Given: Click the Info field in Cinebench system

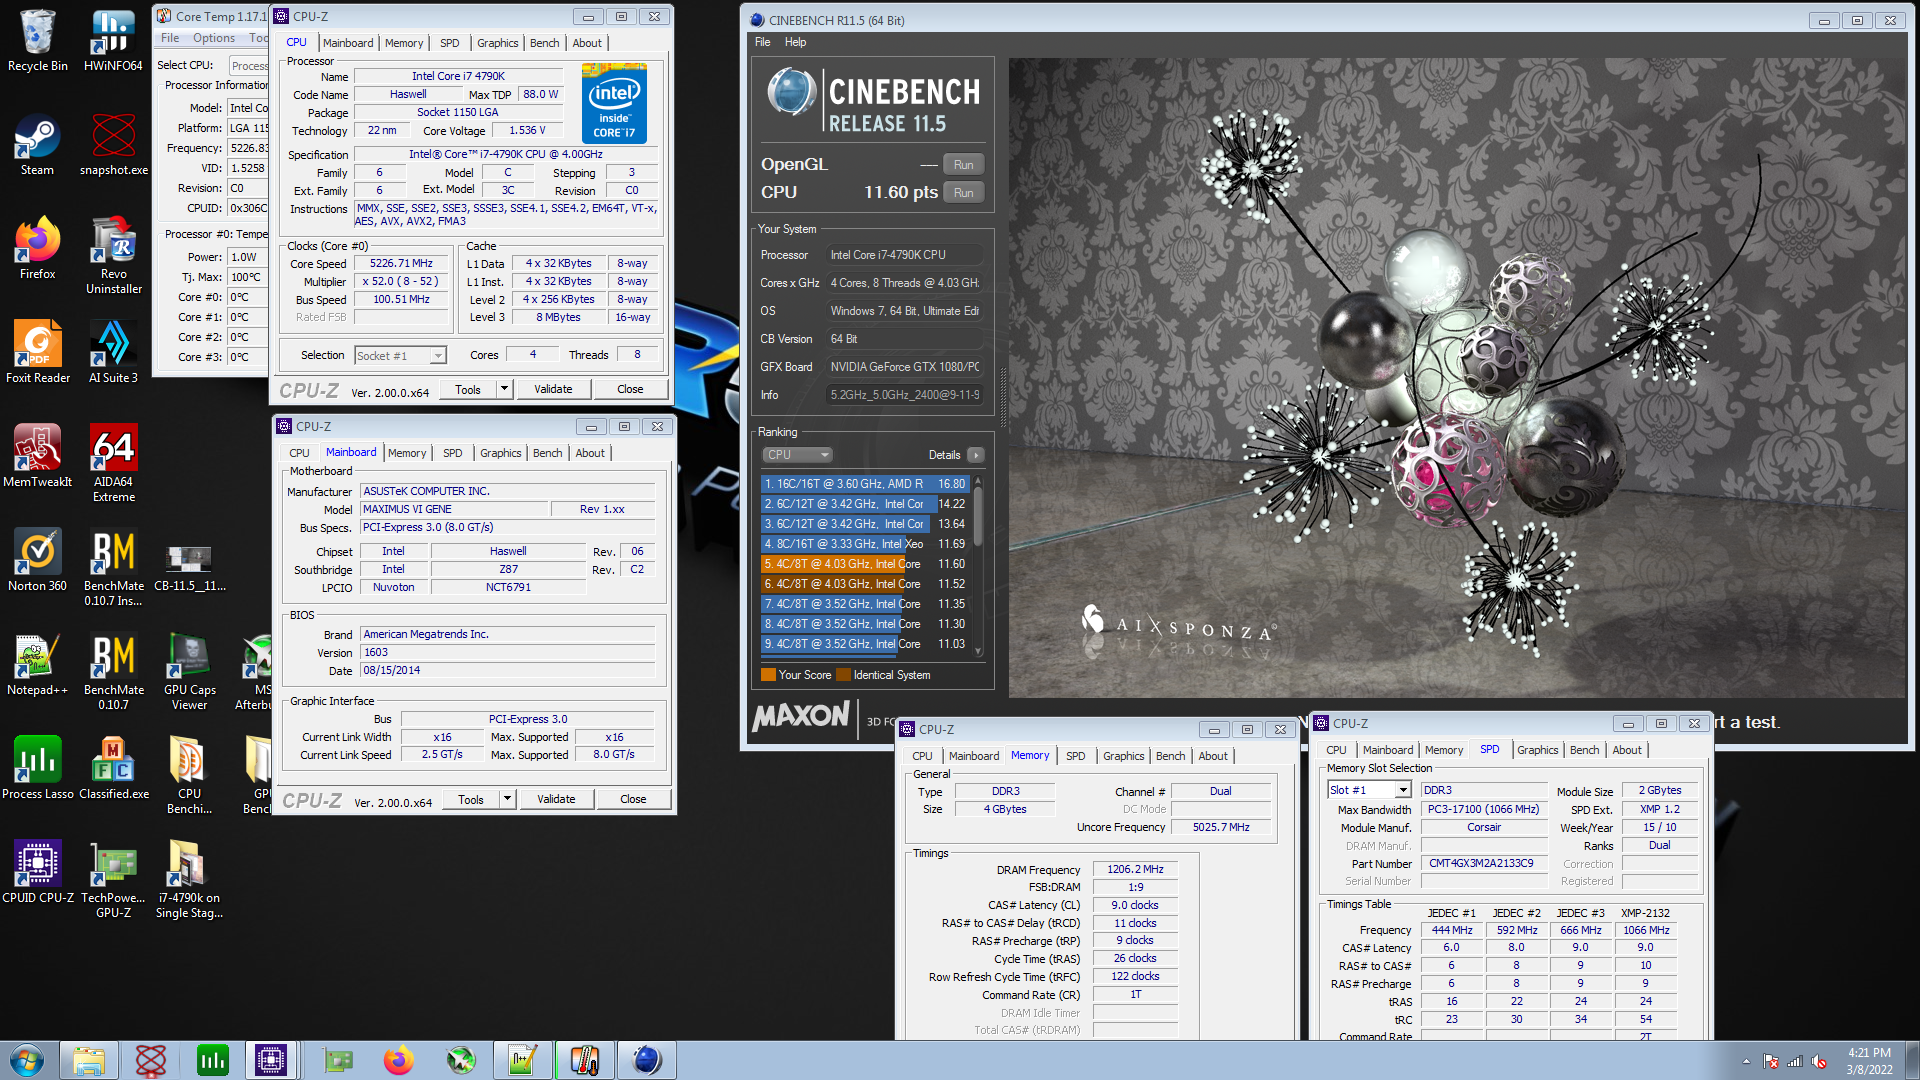Looking at the screenshot, I should click(905, 395).
